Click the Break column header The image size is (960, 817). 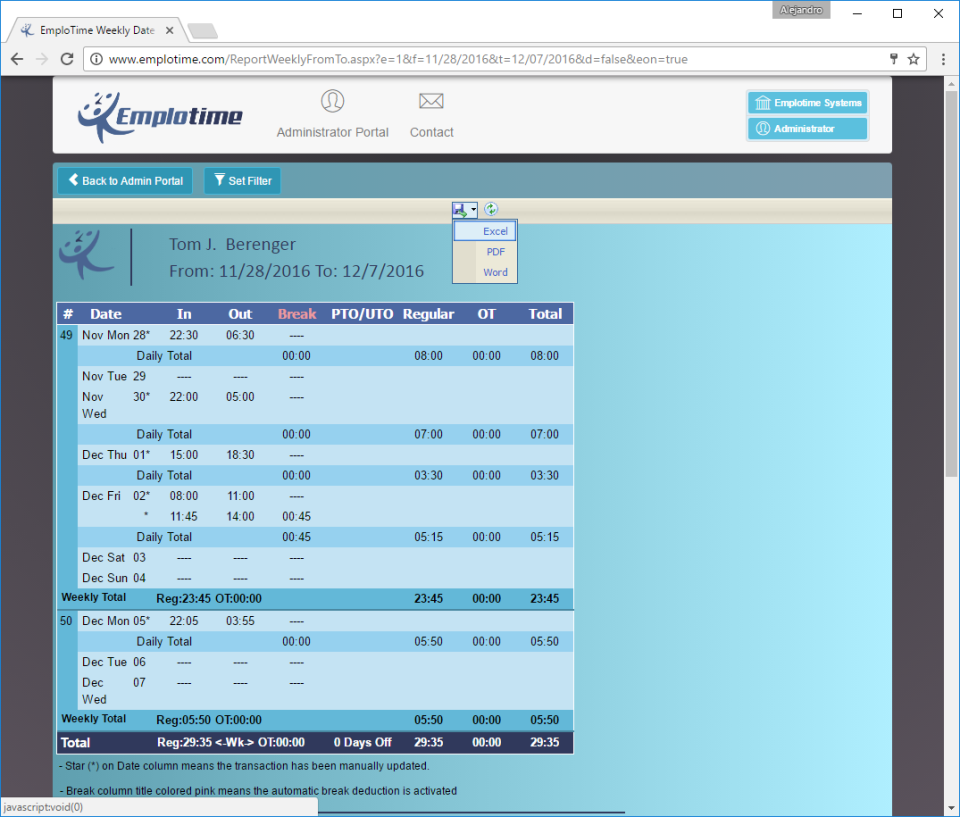click(x=296, y=313)
